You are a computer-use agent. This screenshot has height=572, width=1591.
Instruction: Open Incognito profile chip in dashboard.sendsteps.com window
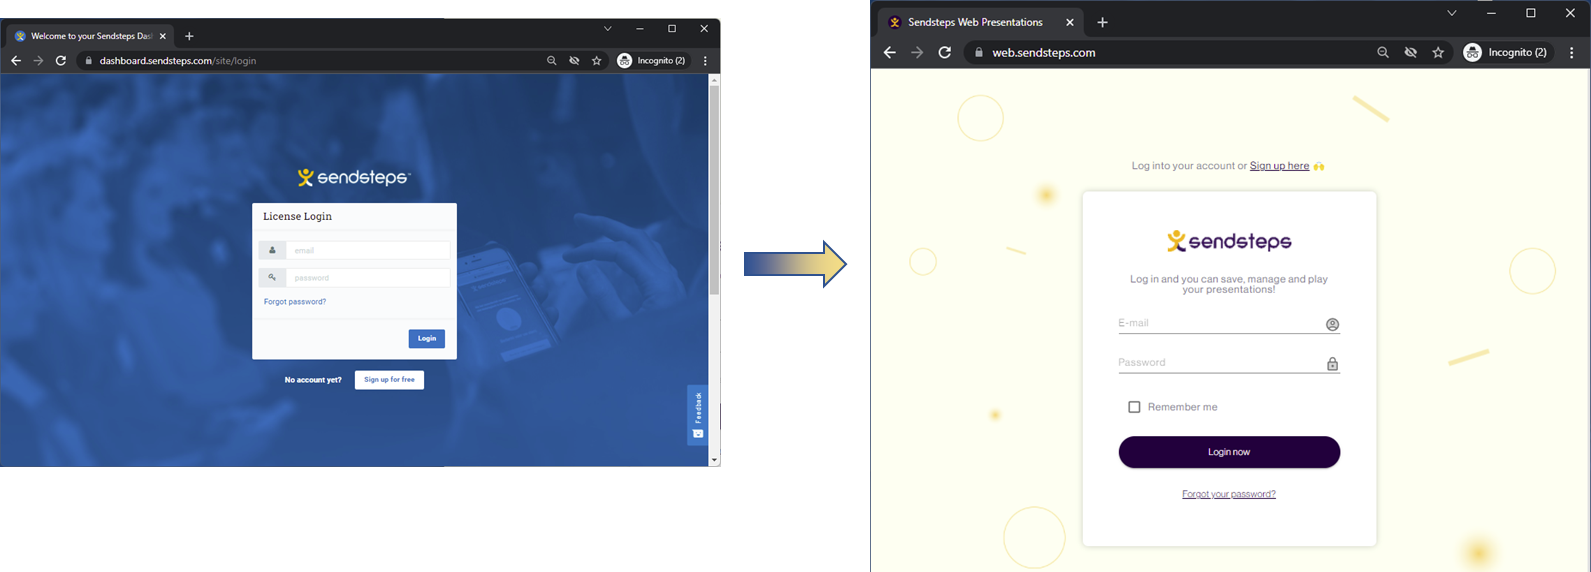[x=652, y=61]
